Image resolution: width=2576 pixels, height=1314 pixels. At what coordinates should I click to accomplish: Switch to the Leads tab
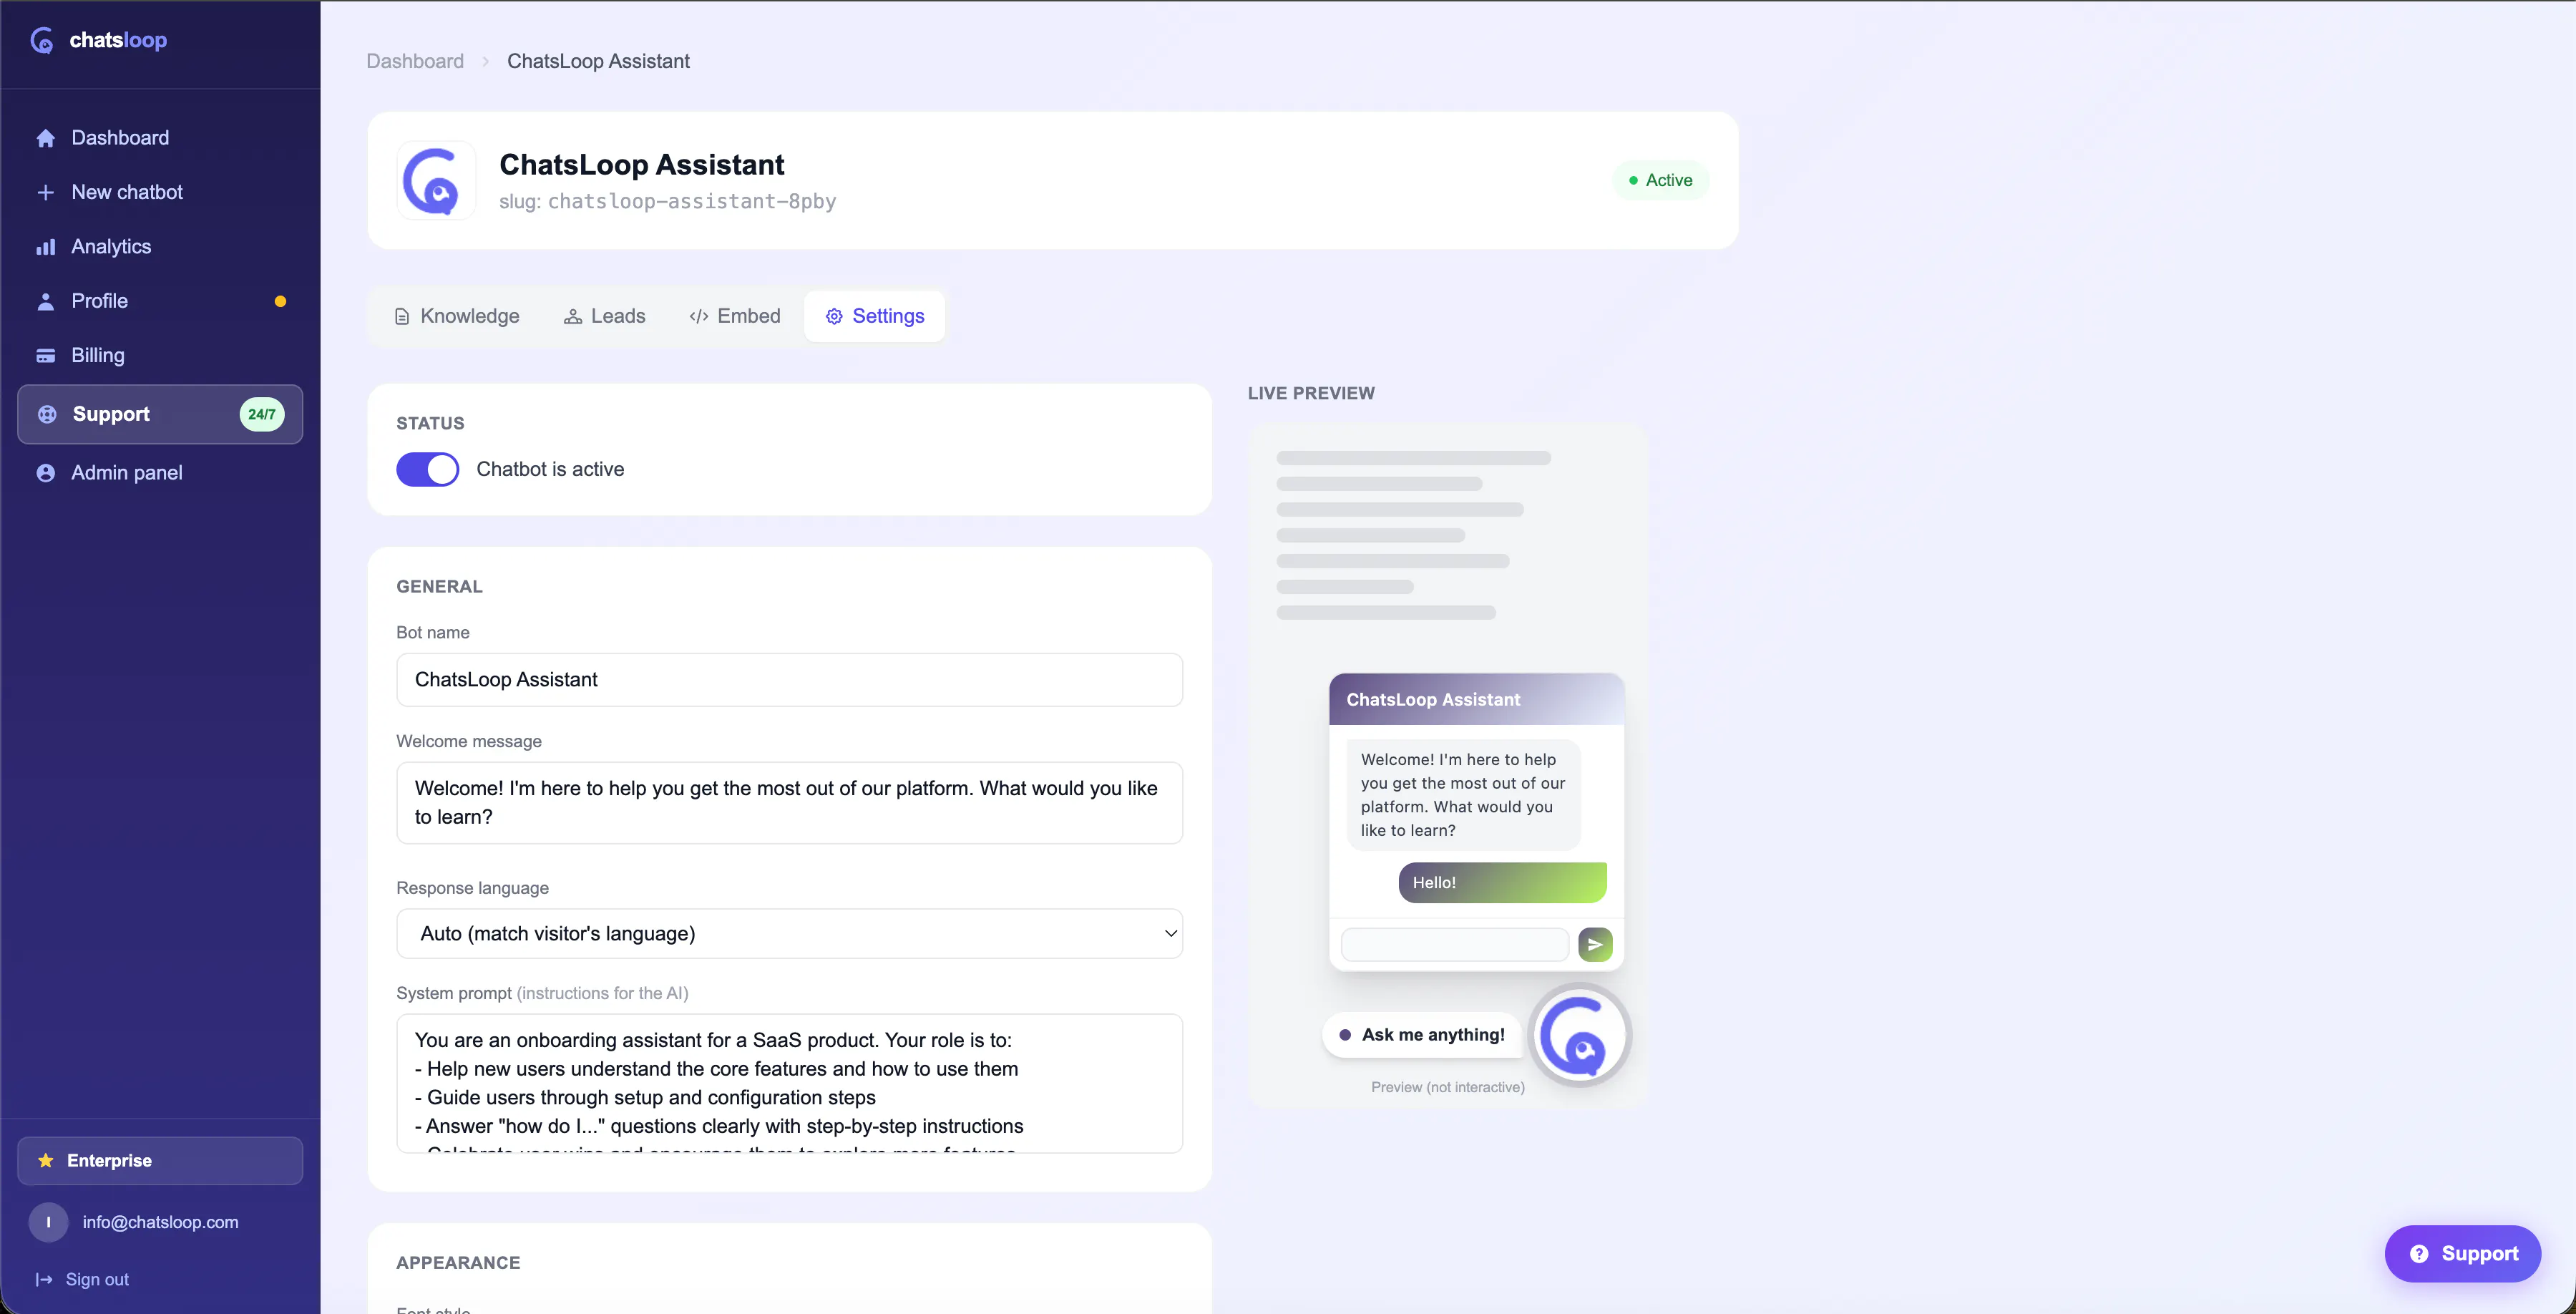605,317
